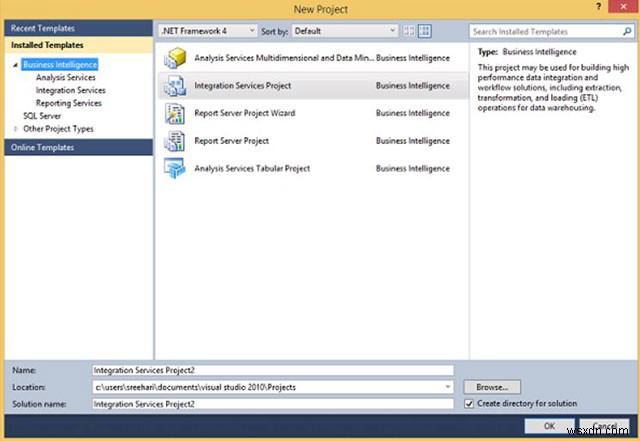Select Analysis Services in the tree
This screenshot has width=640, height=441.
65,78
